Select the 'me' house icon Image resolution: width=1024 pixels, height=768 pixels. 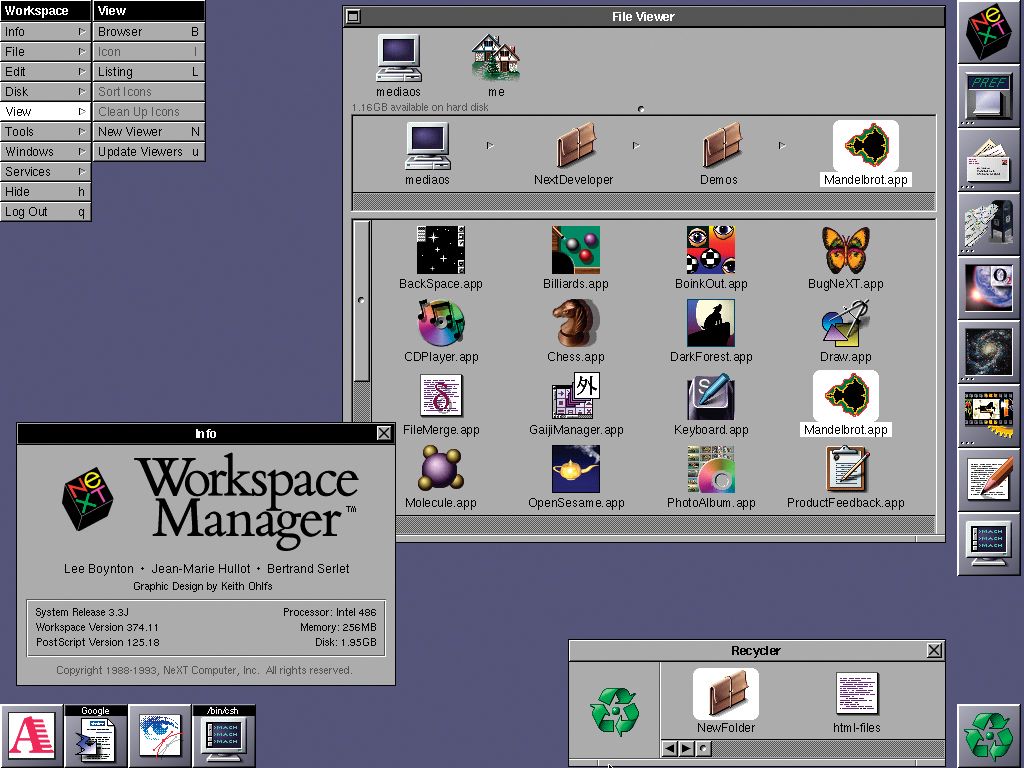pos(496,59)
